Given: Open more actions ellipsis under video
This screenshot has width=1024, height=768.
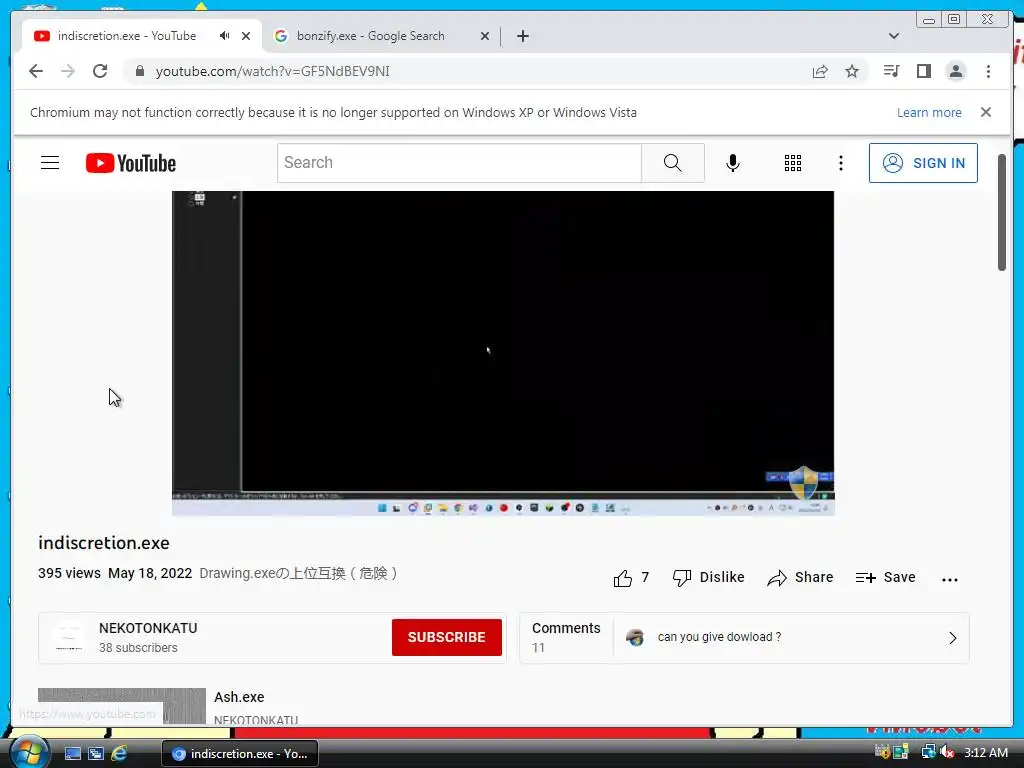Looking at the screenshot, I should (950, 579).
